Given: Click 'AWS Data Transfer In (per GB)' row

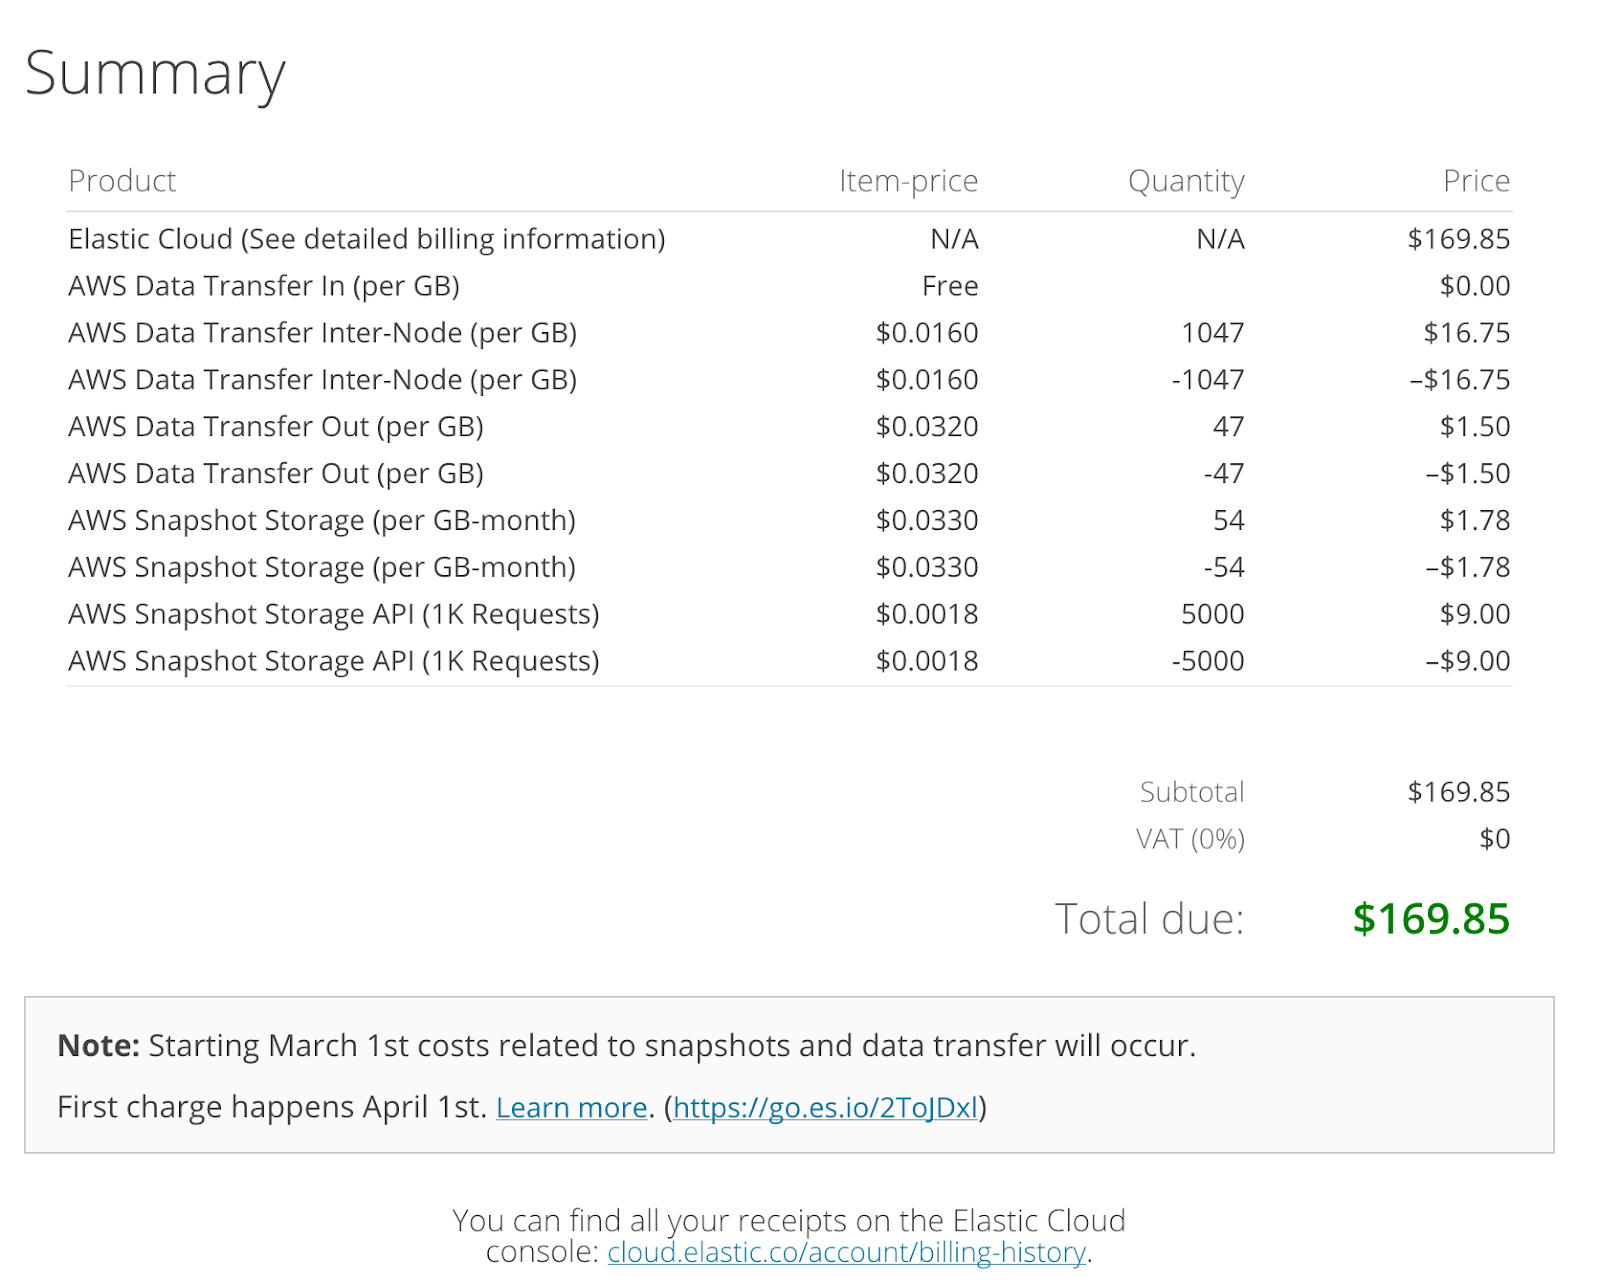Looking at the screenshot, I should pyautogui.click(x=789, y=286).
